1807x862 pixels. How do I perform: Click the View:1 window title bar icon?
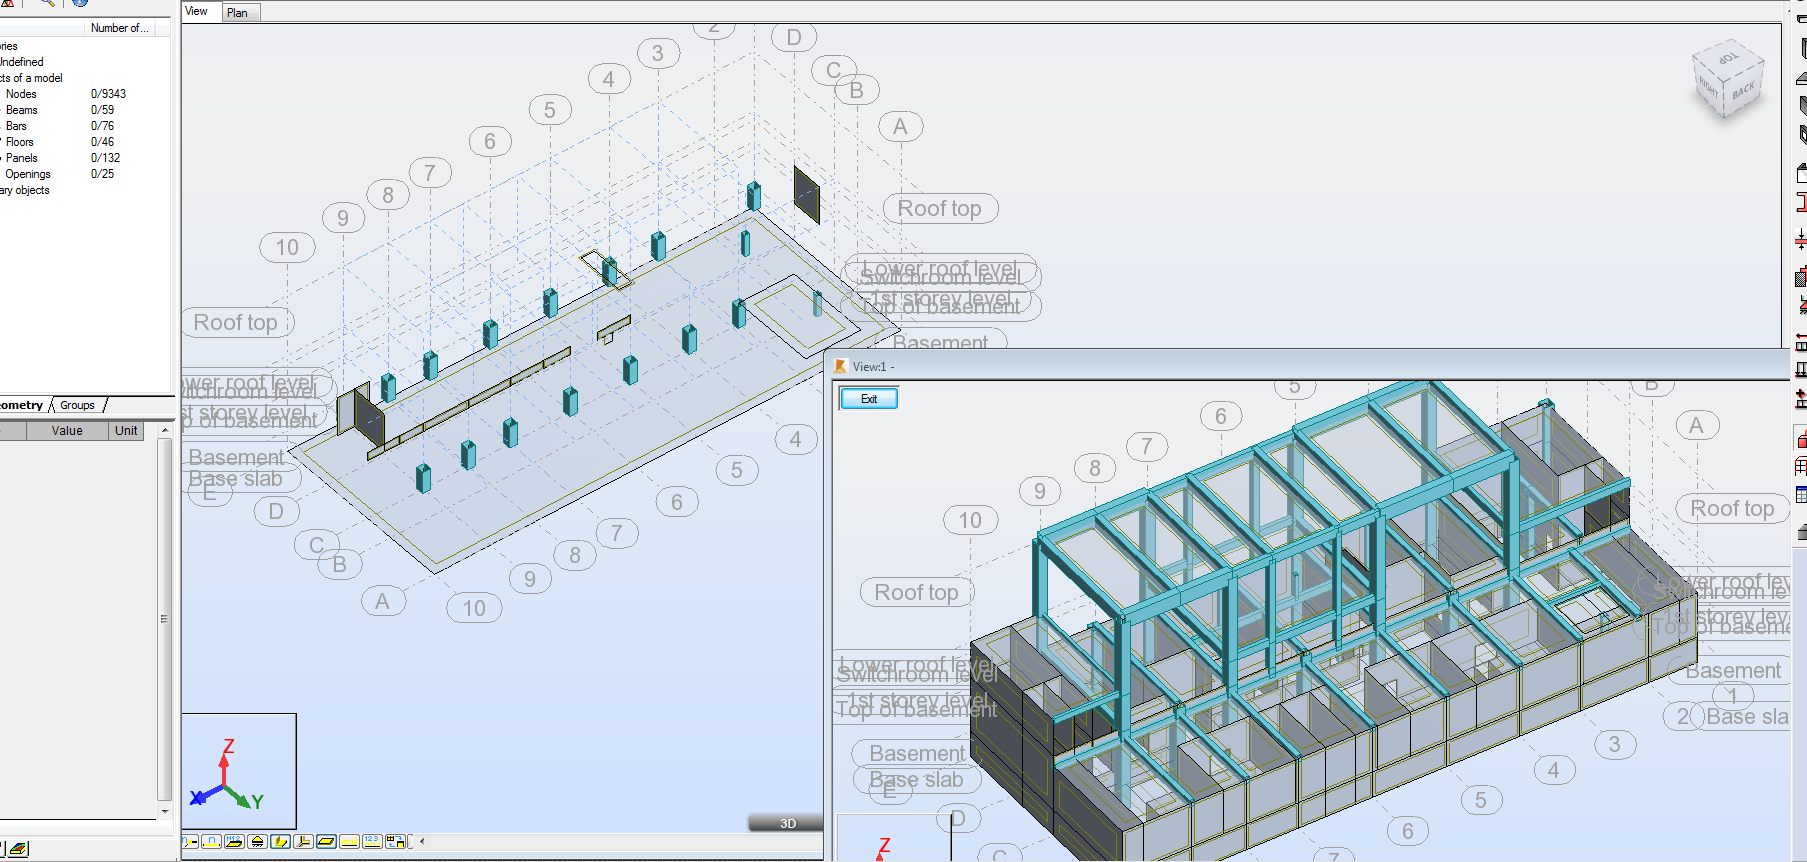coord(840,367)
